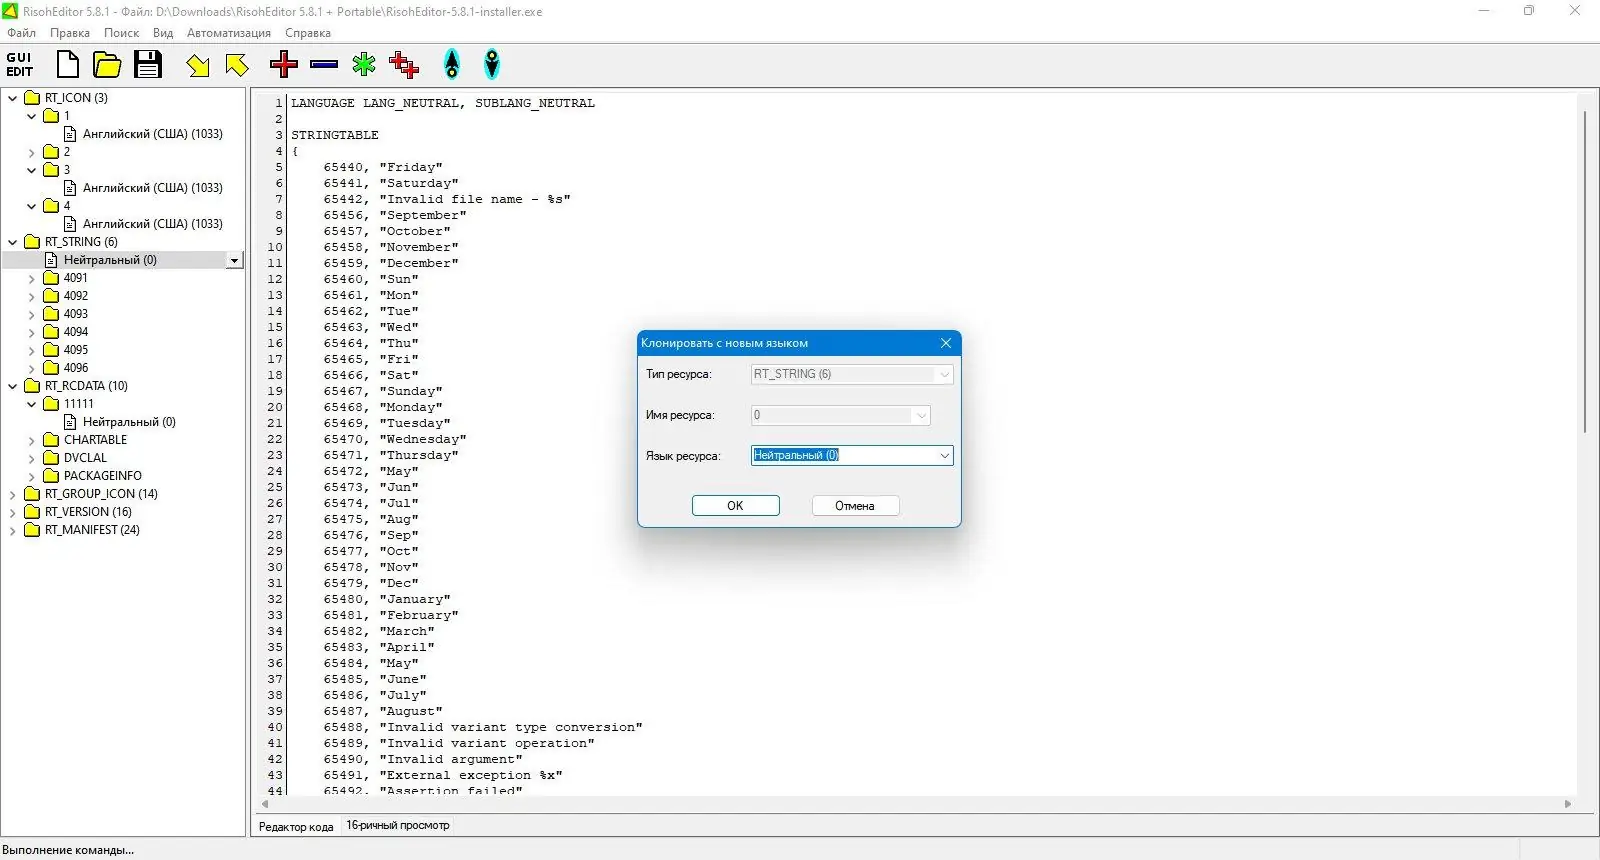1600x860 pixels.
Task: Select the Нейтральный (0) item under 11111
Action: tap(129, 422)
